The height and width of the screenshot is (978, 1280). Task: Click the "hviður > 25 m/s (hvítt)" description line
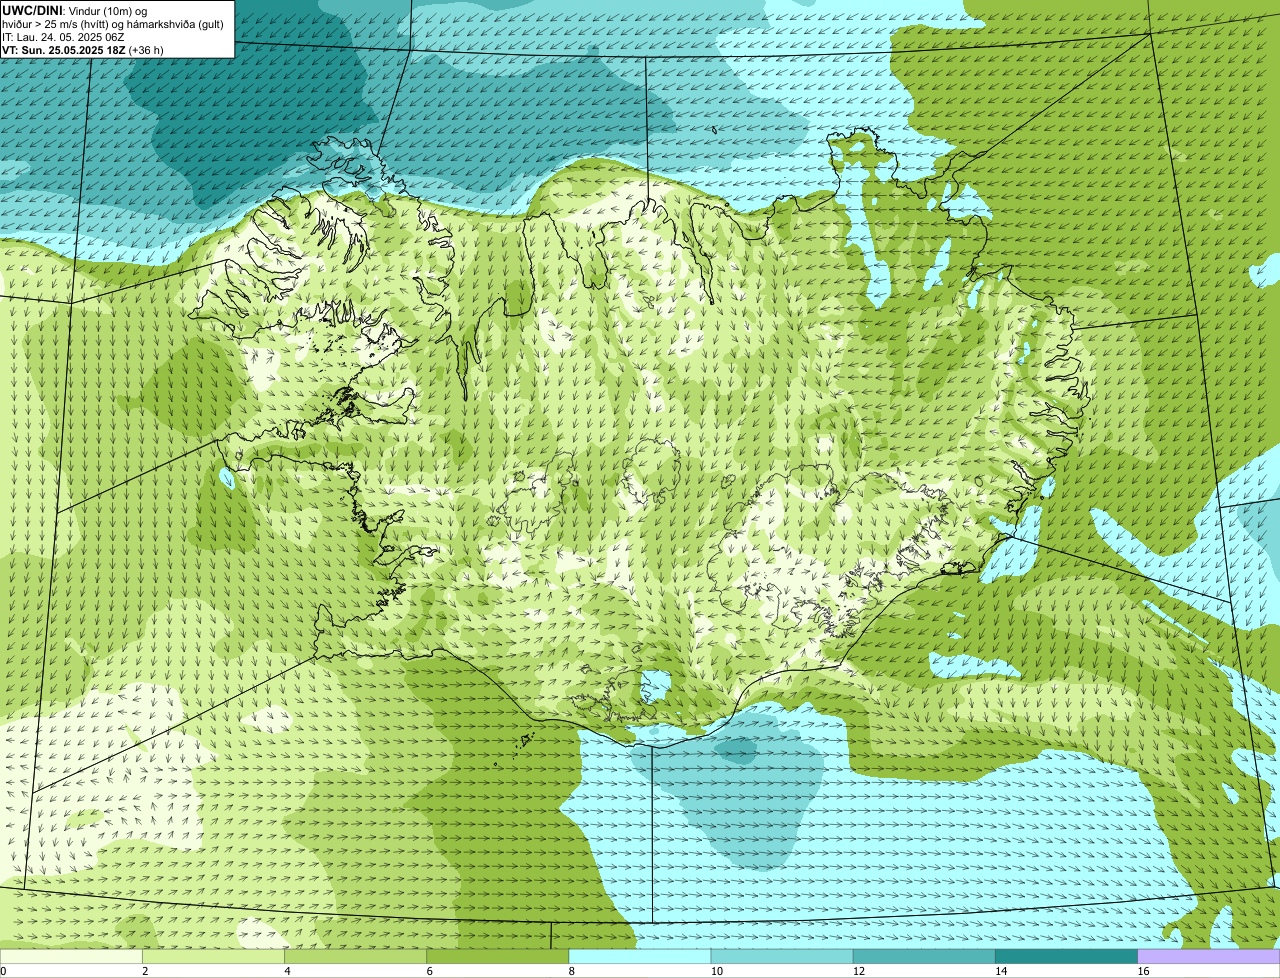click(x=114, y=23)
